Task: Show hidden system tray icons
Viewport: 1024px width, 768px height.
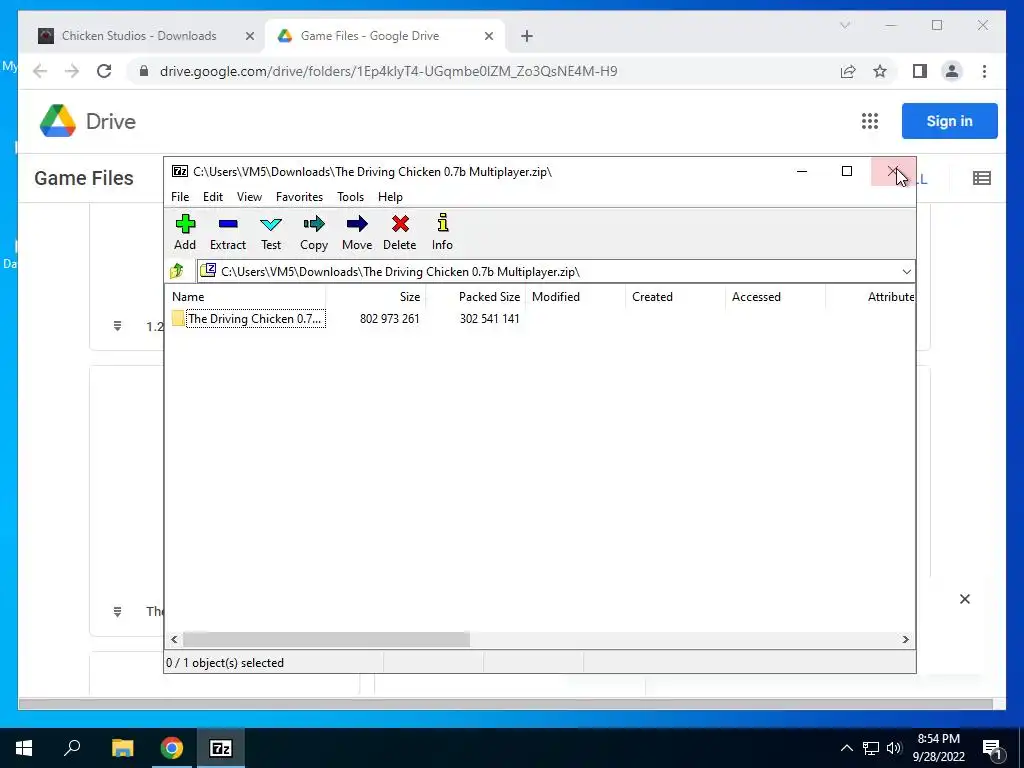Action: pyautogui.click(x=846, y=748)
